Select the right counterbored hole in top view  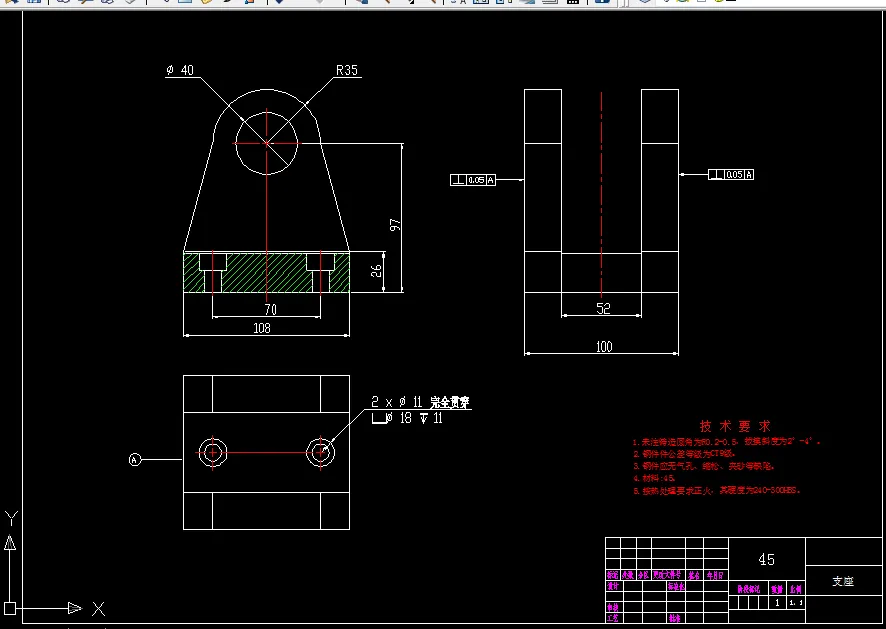point(320,453)
